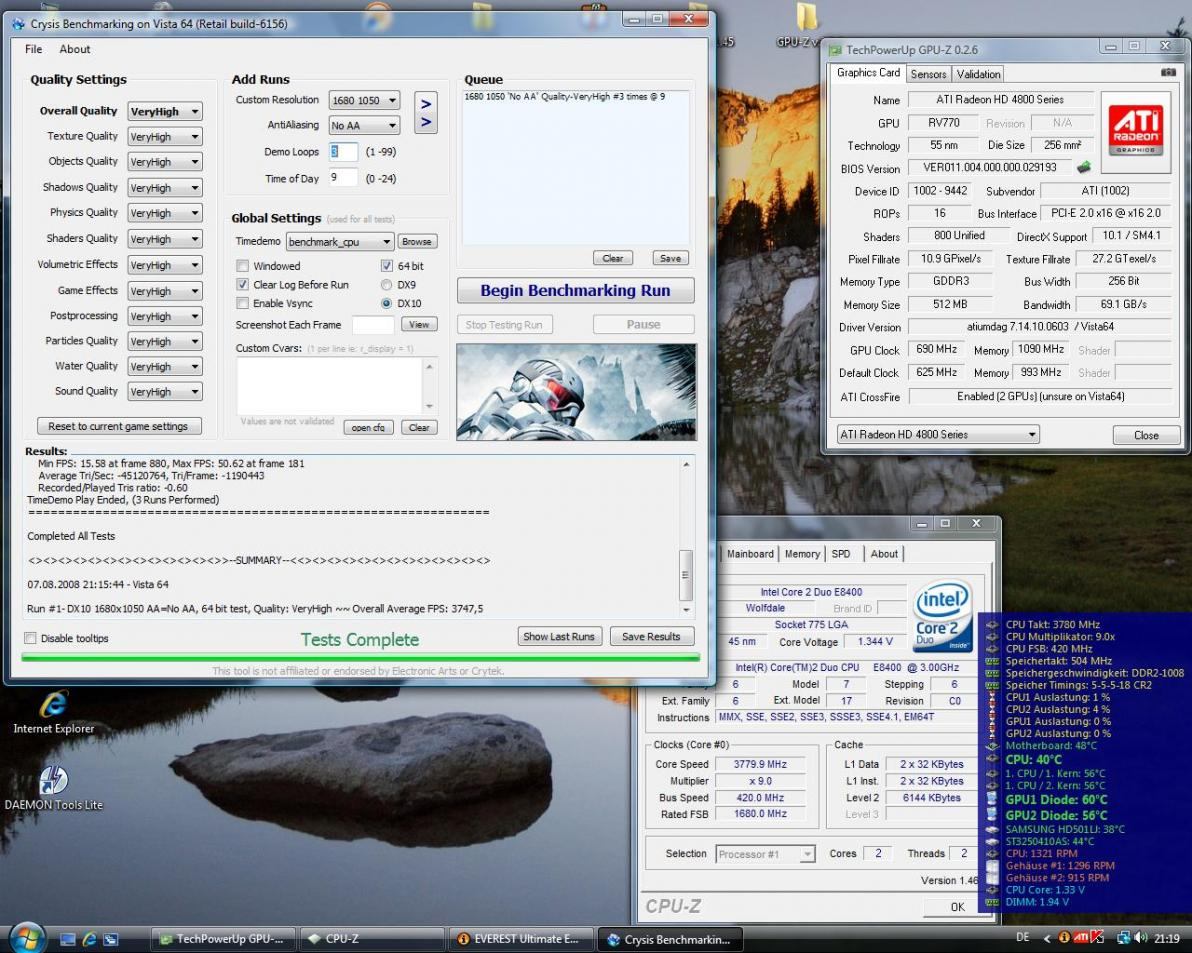Click the GPU-Z title bar icon
The width and height of the screenshot is (1192, 953).
(835, 50)
